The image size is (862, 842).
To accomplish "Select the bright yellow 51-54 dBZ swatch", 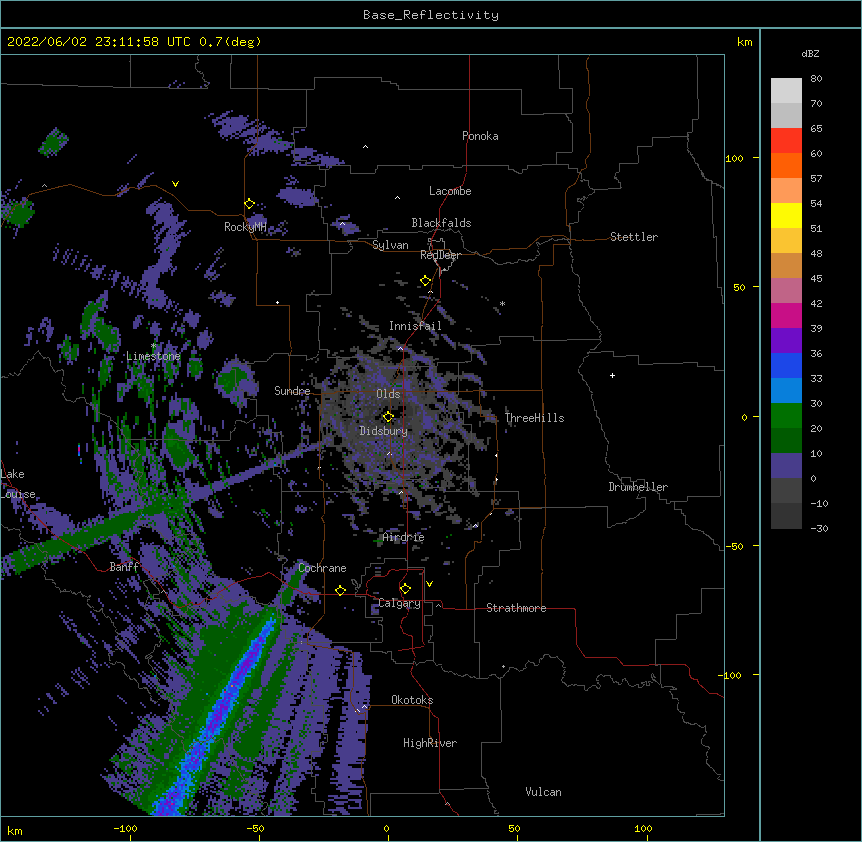I will point(786,215).
